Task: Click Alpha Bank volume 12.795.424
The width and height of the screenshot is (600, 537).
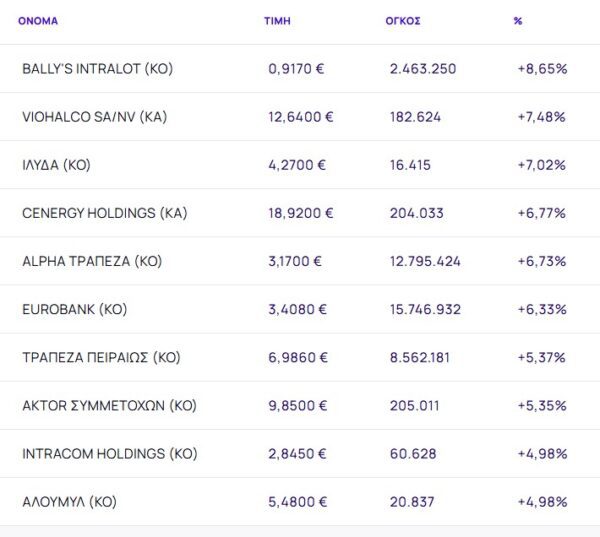Action: [425, 261]
